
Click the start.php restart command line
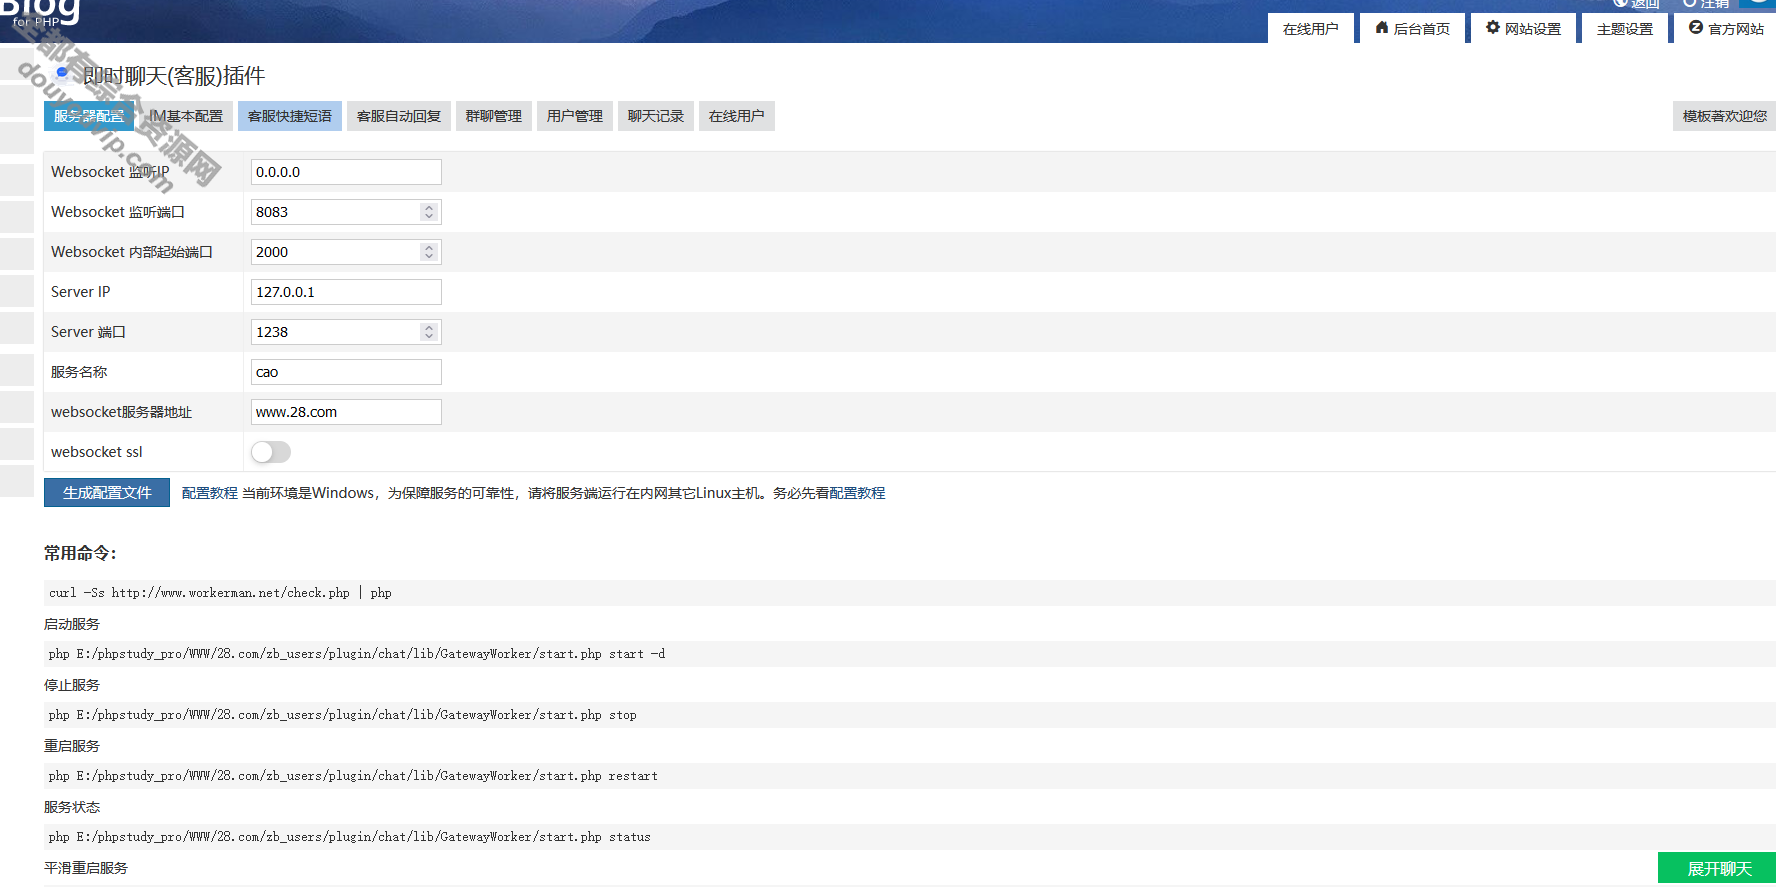(x=910, y=776)
